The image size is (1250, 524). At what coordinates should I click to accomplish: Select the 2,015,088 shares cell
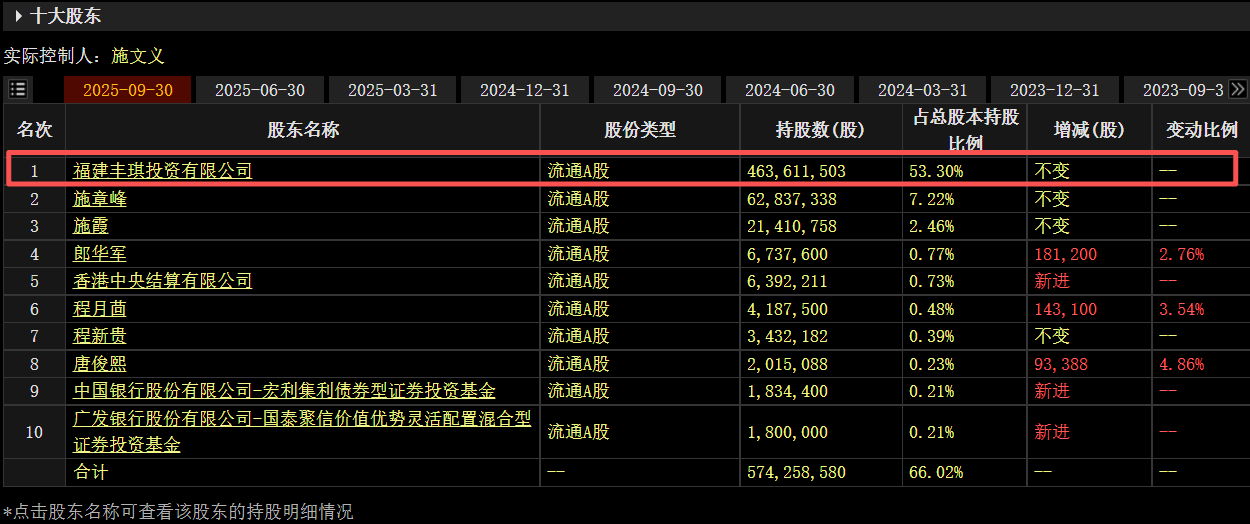788,364
